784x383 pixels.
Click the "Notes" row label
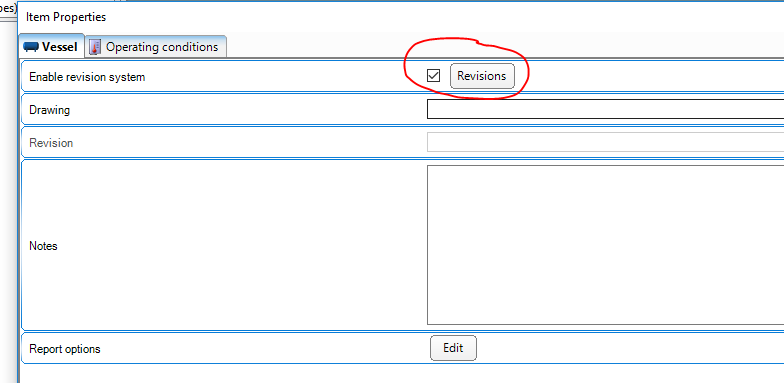click(x=43, y=246)
